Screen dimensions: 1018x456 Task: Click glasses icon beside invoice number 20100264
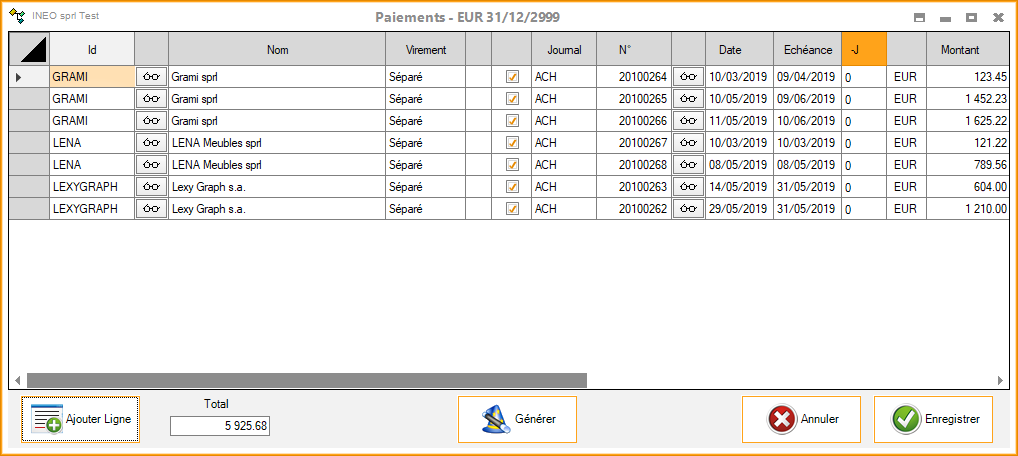pos(688,77)
